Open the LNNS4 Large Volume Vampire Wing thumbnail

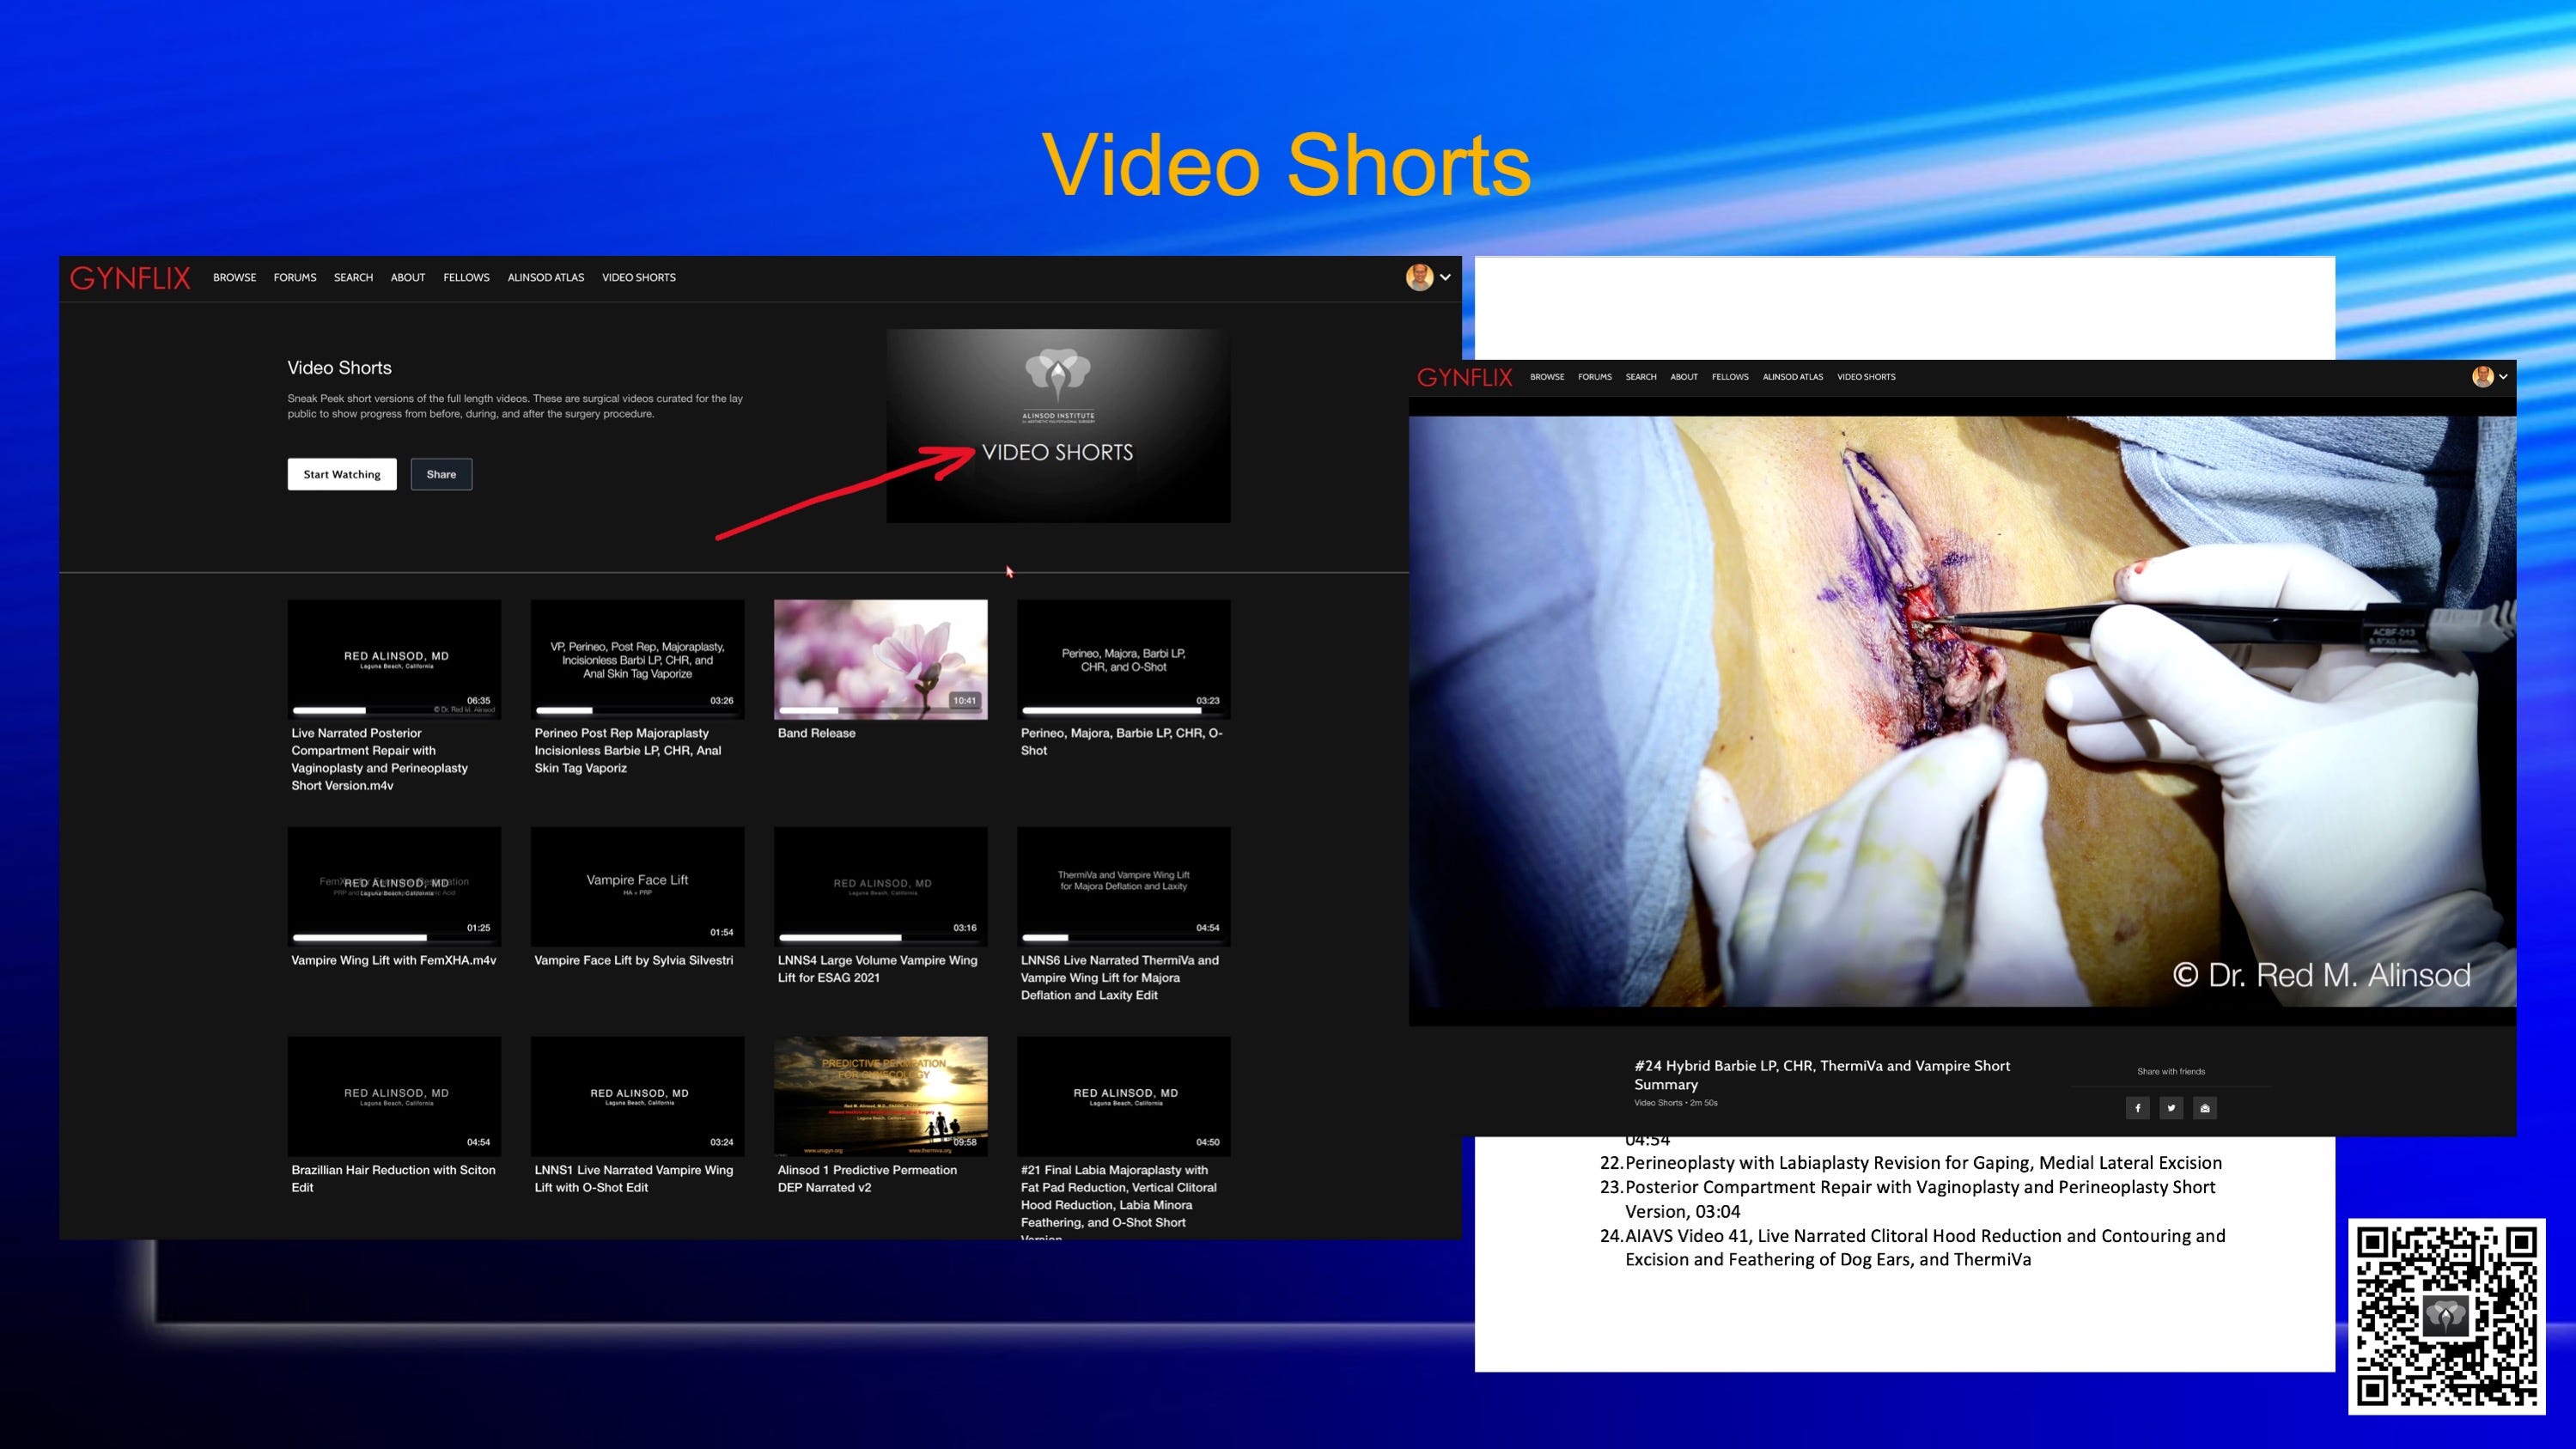pyautogui.click(x=880, y=886)
